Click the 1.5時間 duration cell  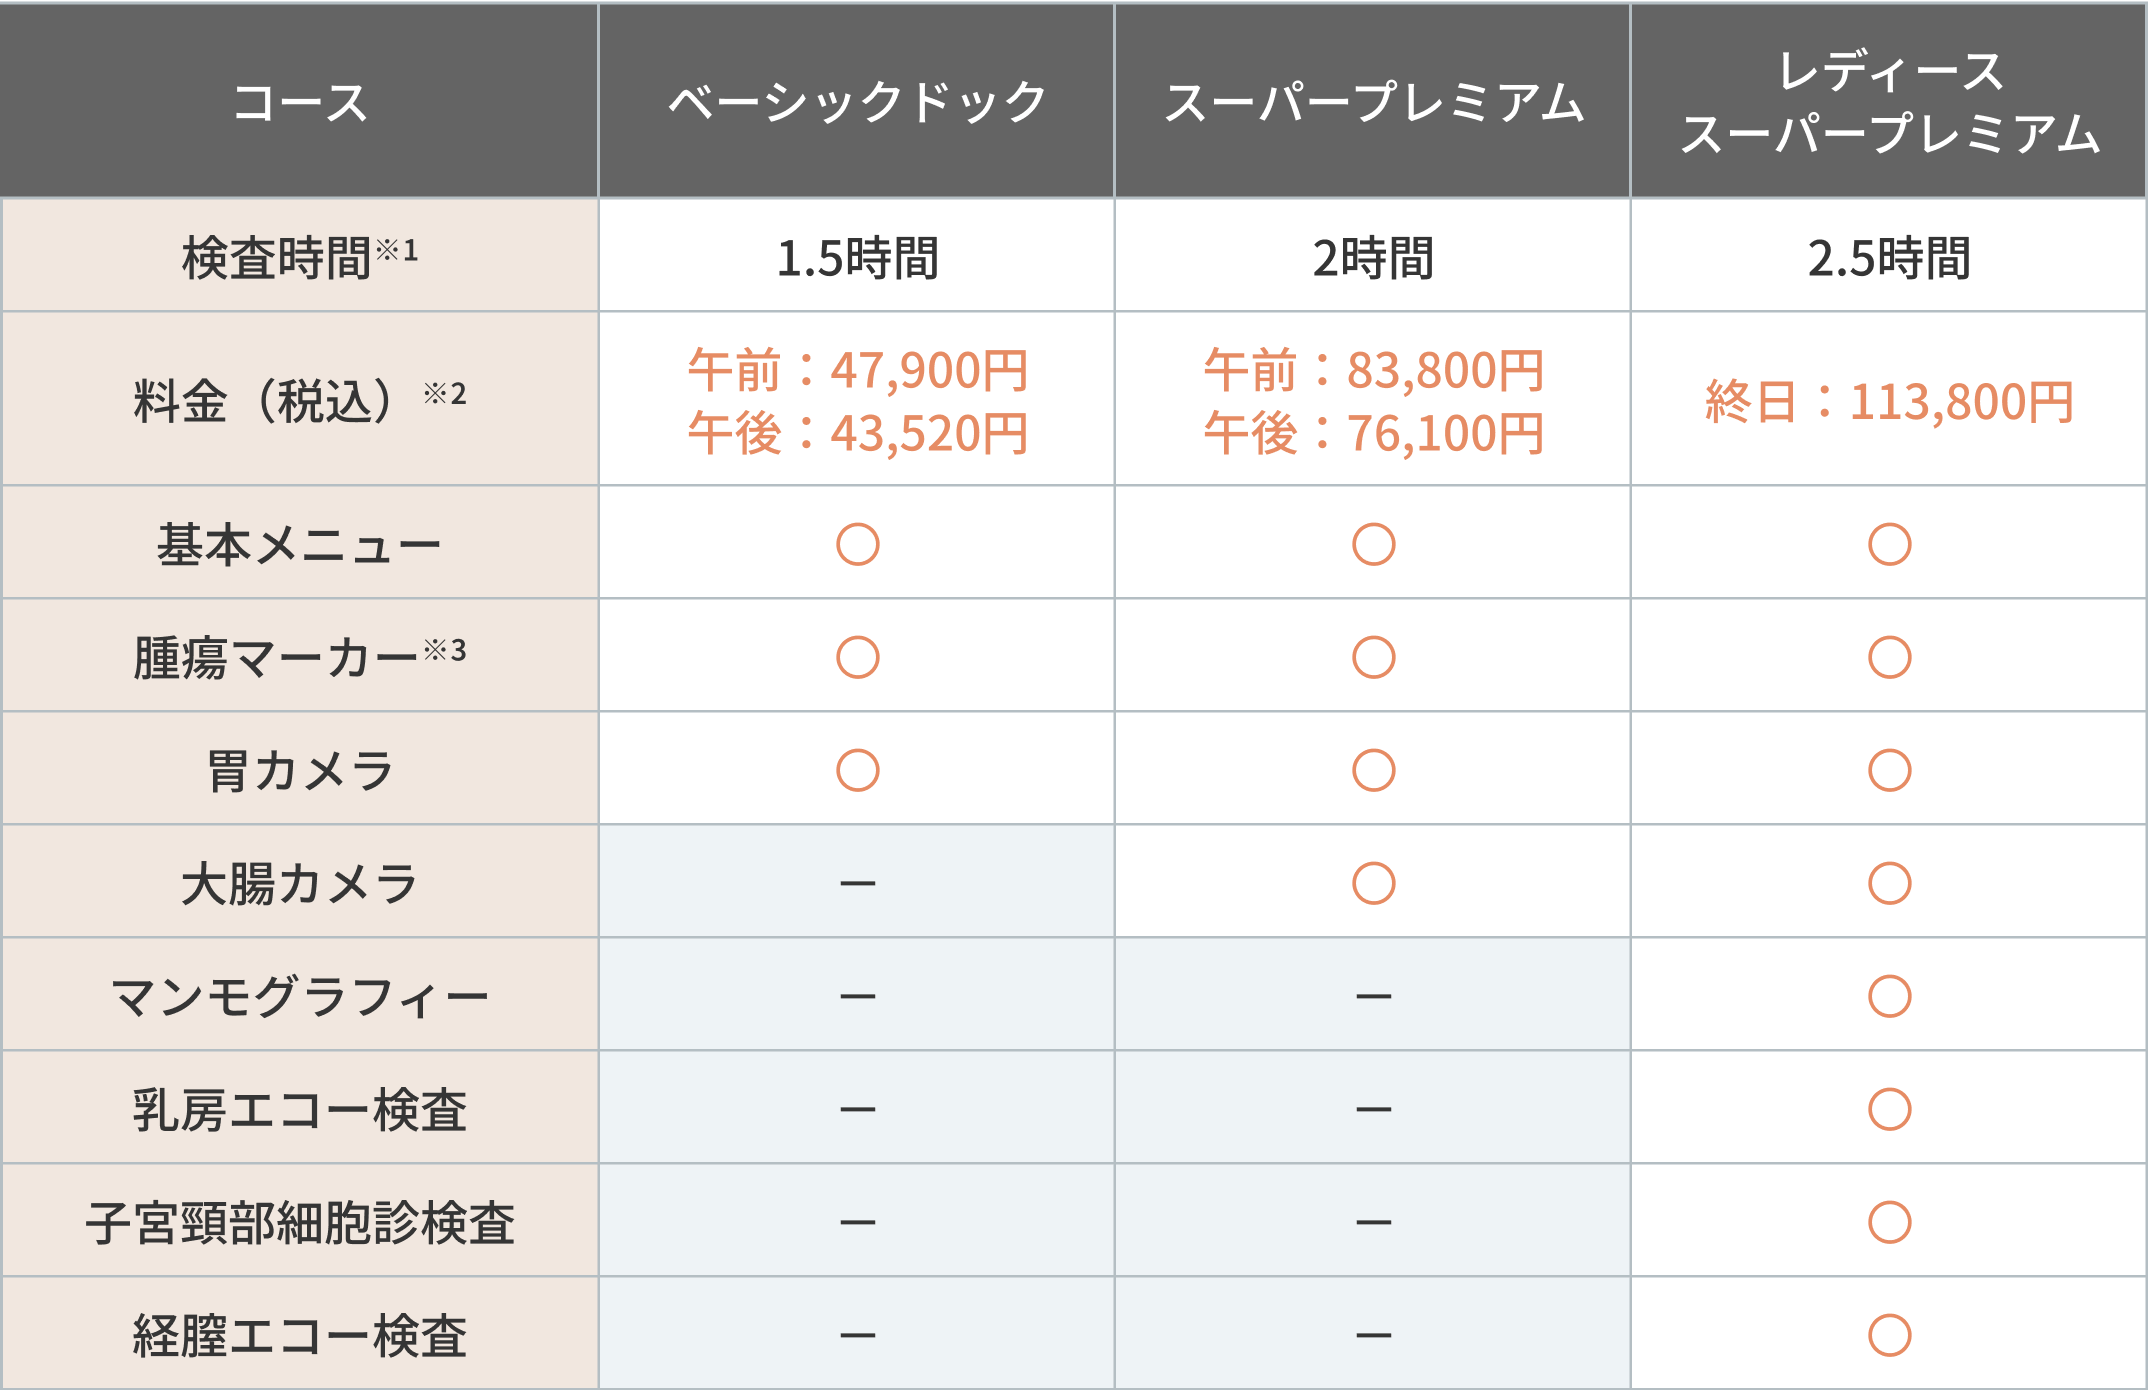857,257
